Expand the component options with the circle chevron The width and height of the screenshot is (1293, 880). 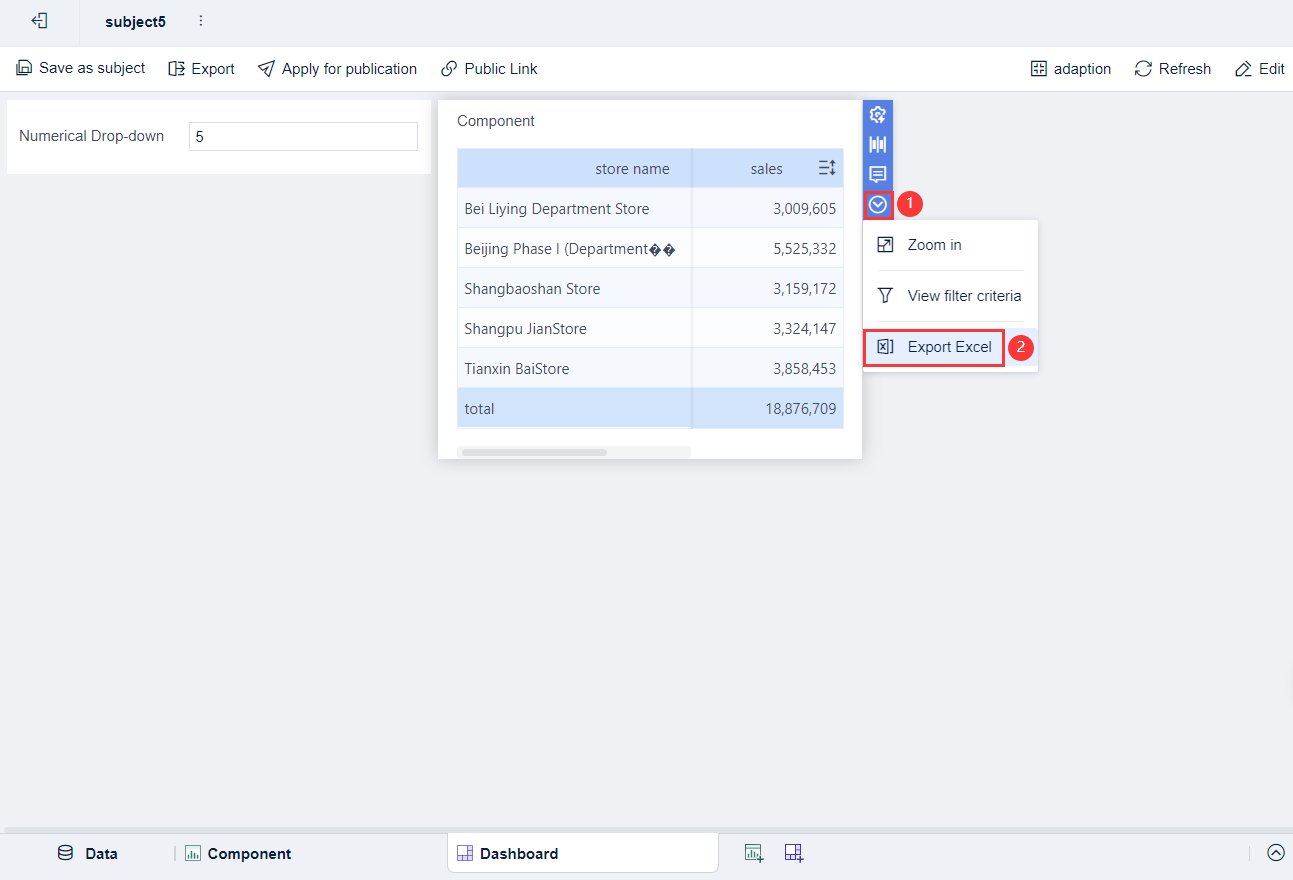tap(877, 204)
